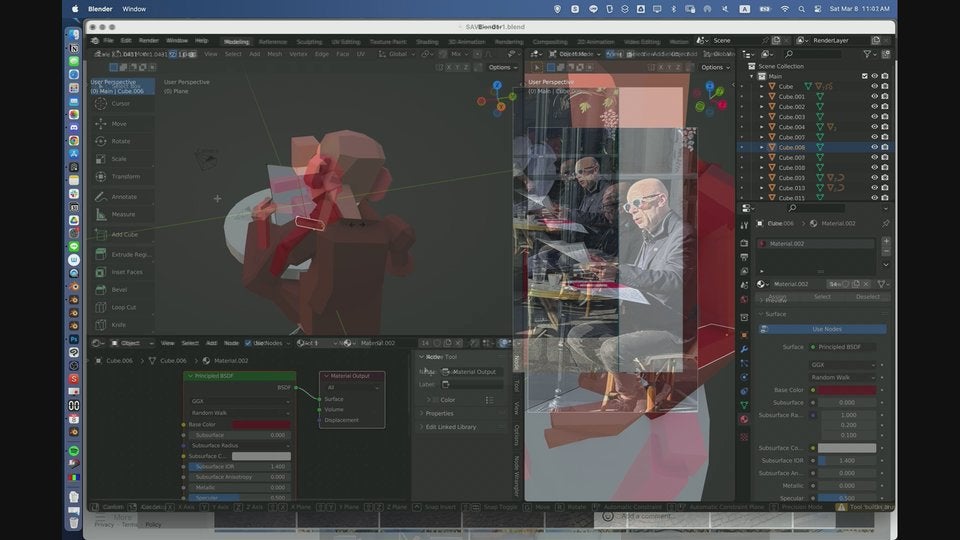The height and width of the screenshot is (540, 960).
Task: Toggle Main collection visibility eye
Action: 874,77
